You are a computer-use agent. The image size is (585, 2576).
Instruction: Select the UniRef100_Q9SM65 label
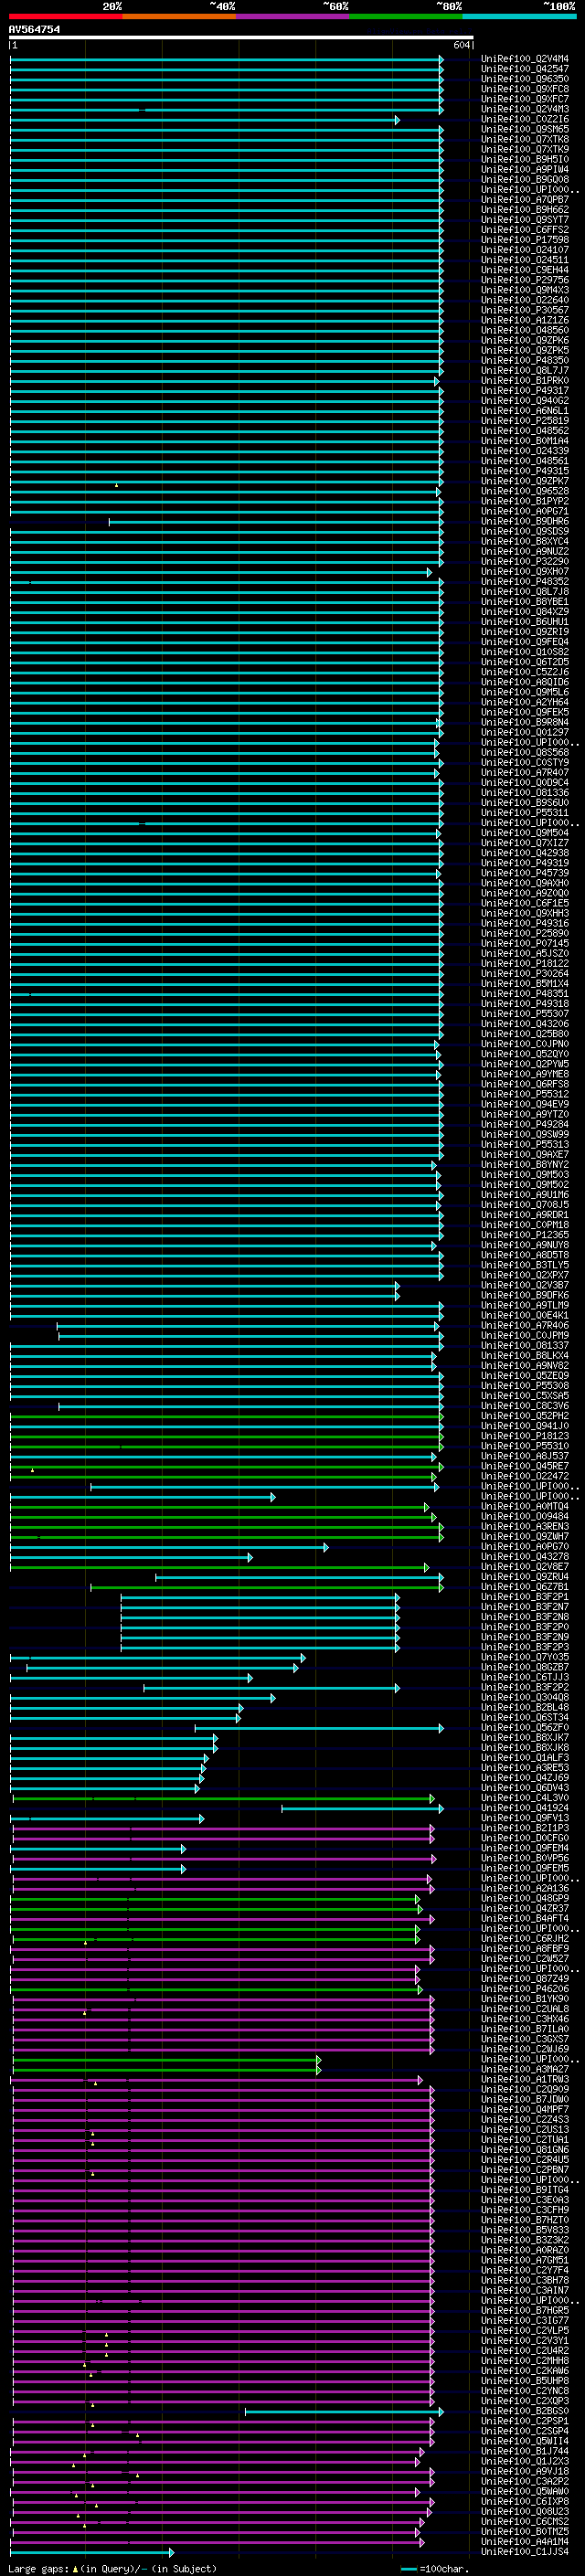tap(525, 129)
